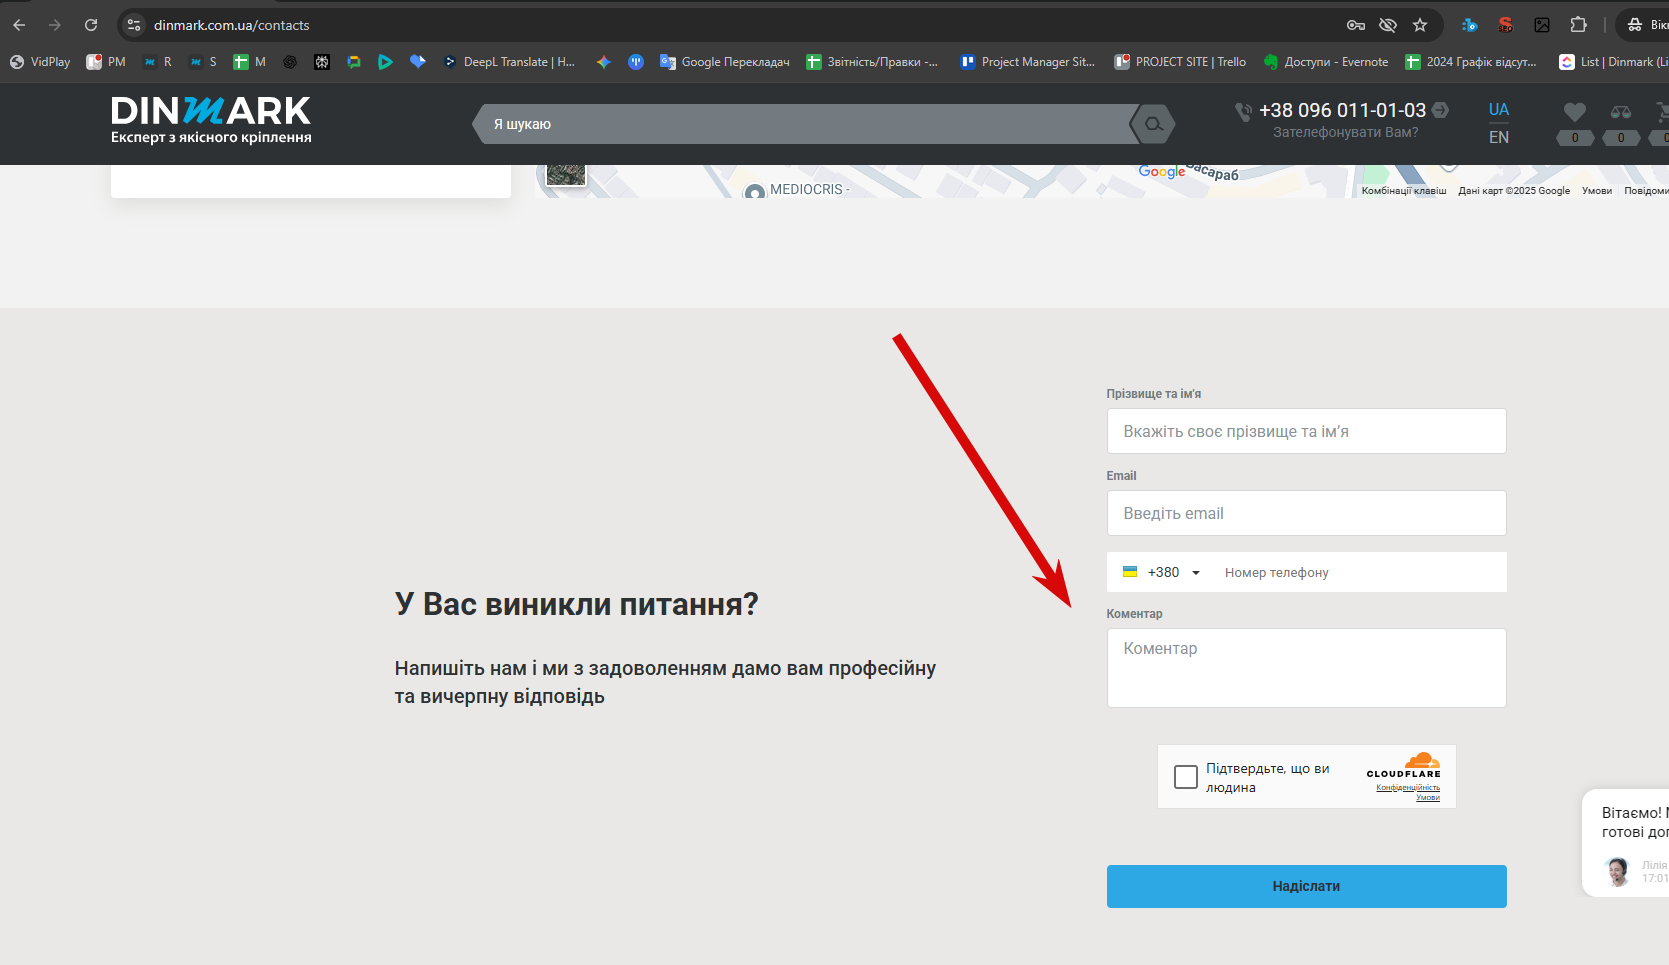Open the DeepL Translate bookmark
This screenshot has width=1669, height=965.
click(509, 62)
